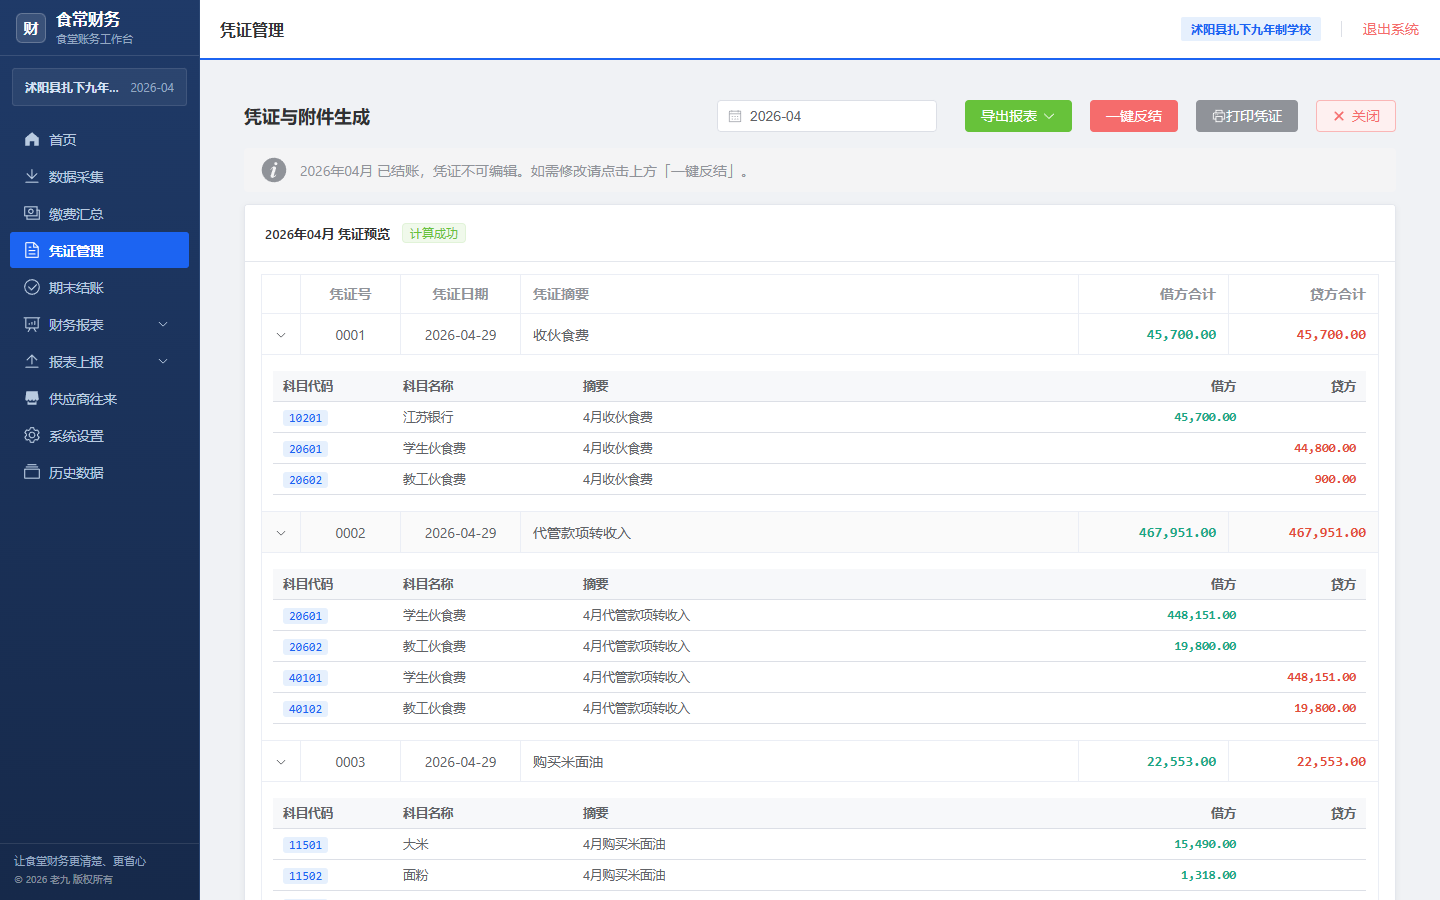This screenshot has height=900, width=1440.
Task: Click account code 11502 tag
Action: [x=306, y=876]
